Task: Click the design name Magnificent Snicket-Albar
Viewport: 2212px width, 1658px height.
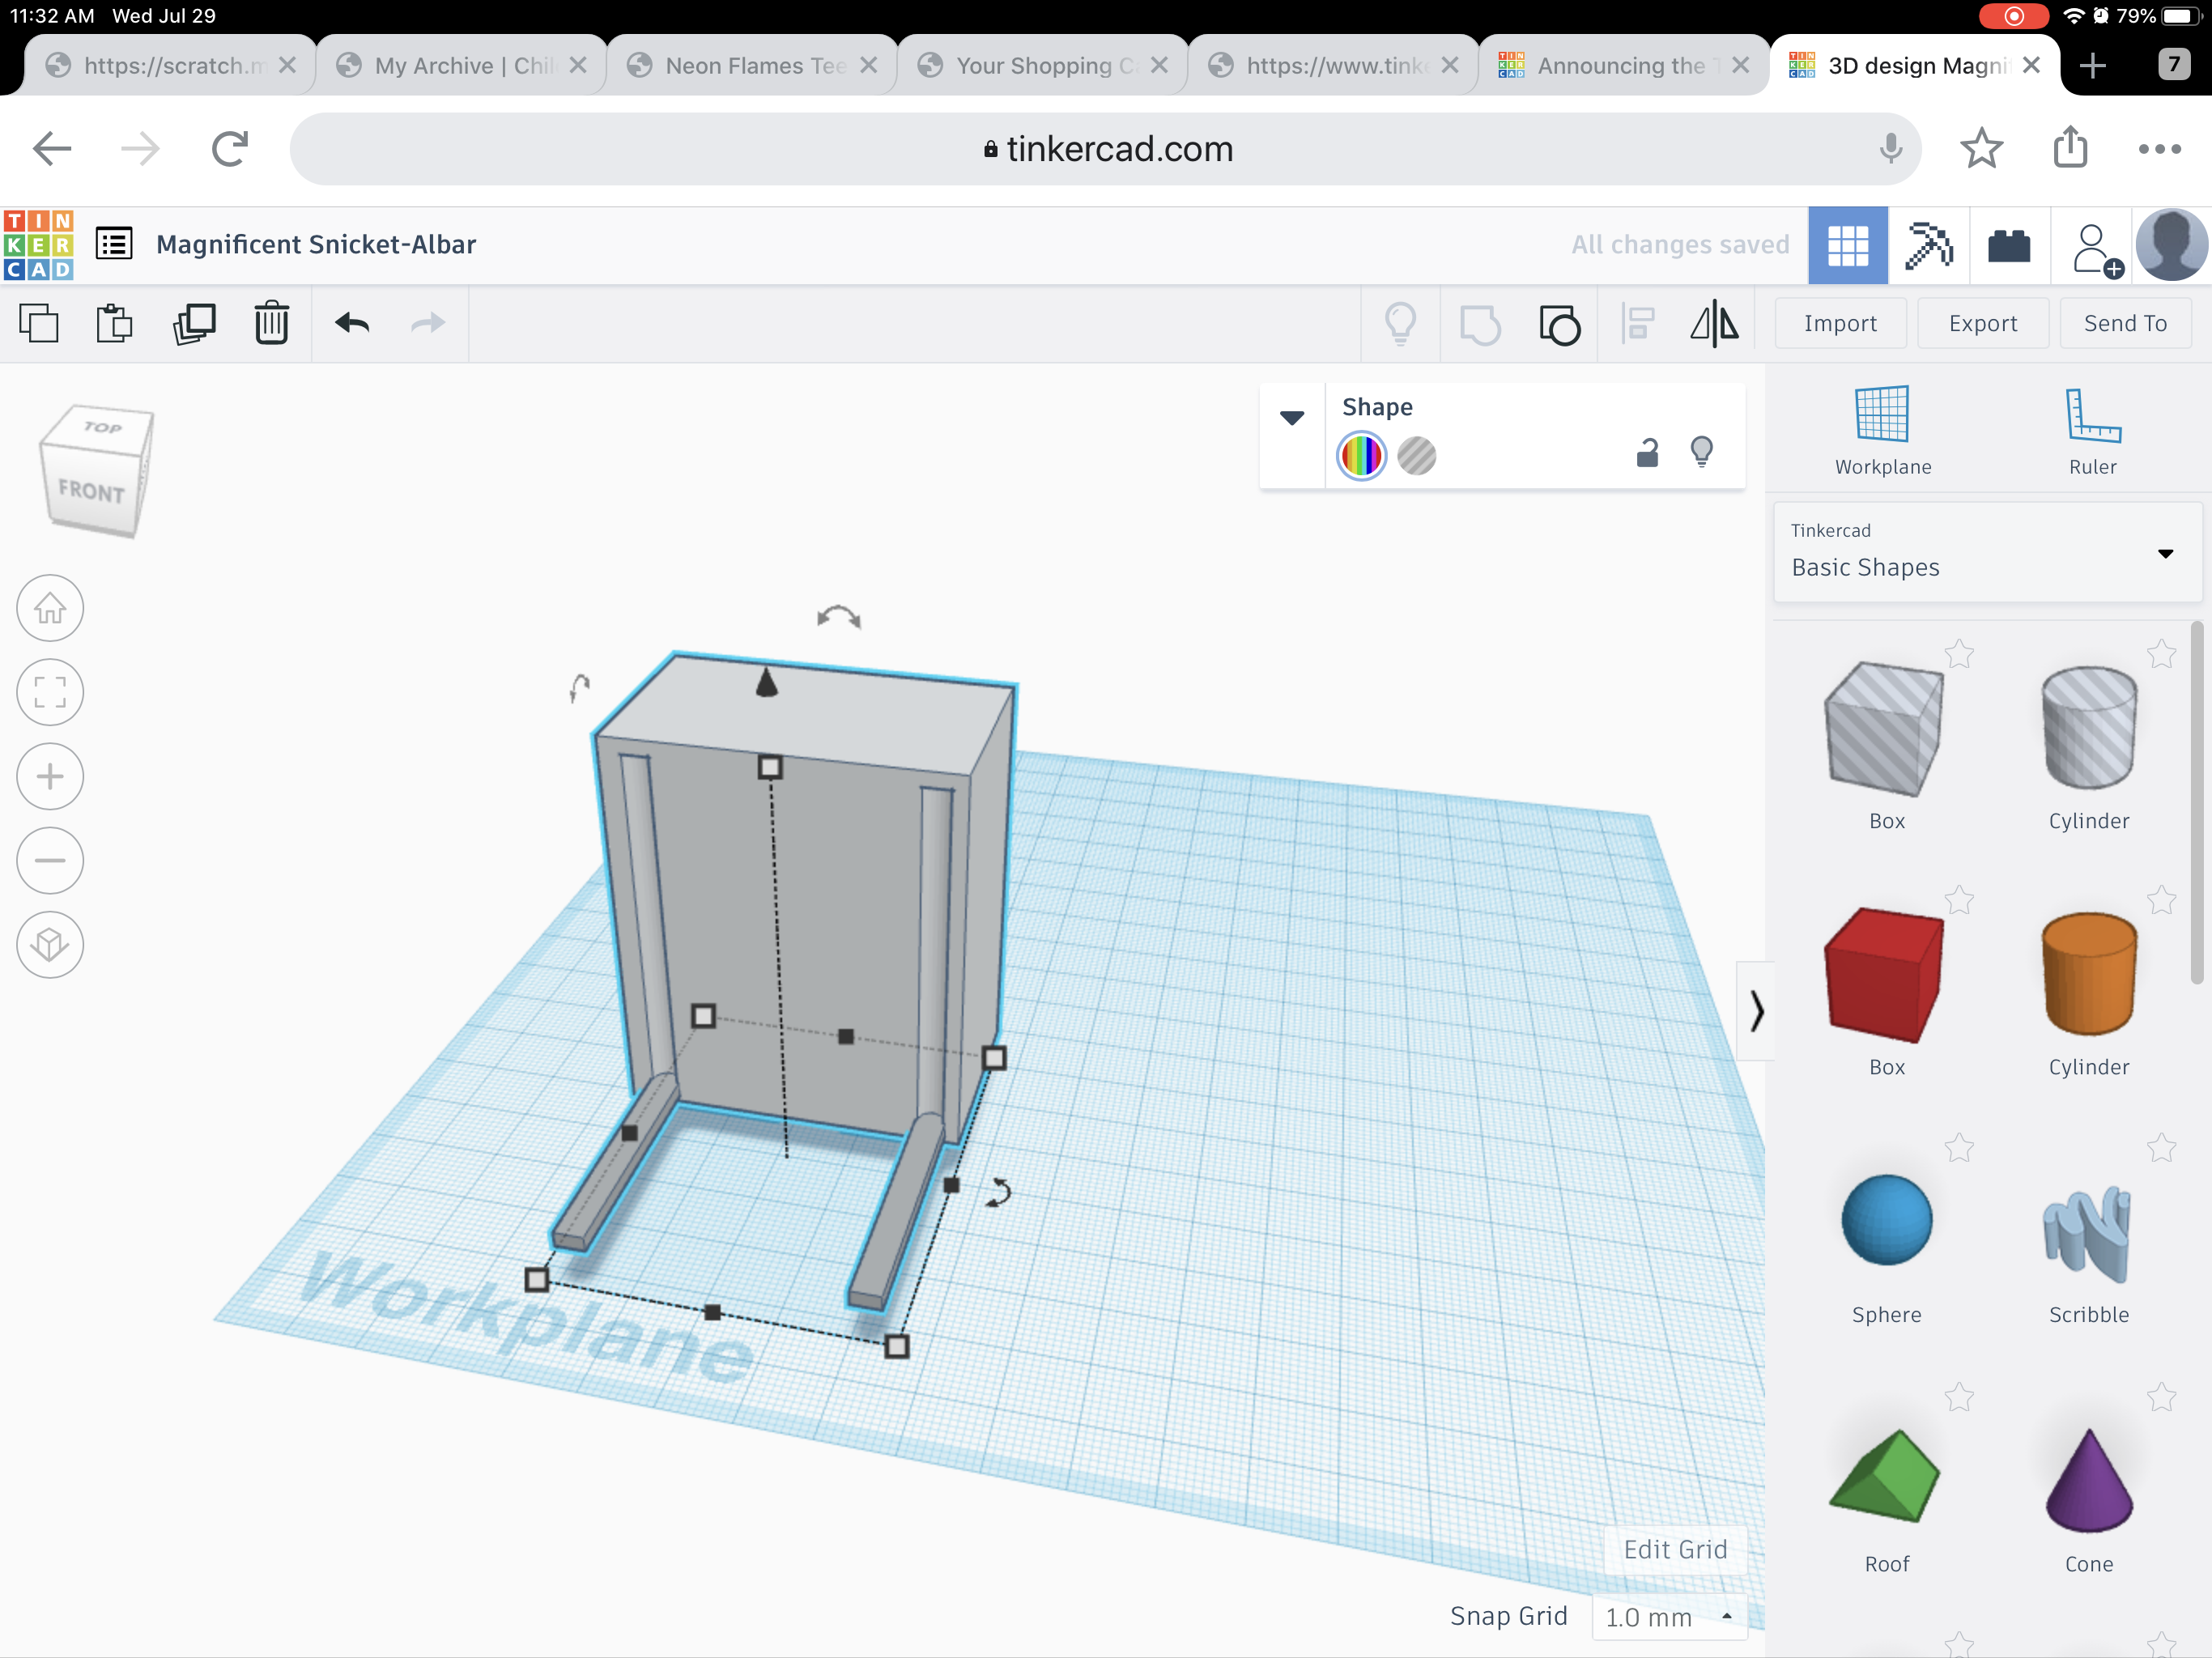Action: coord(316,244)
